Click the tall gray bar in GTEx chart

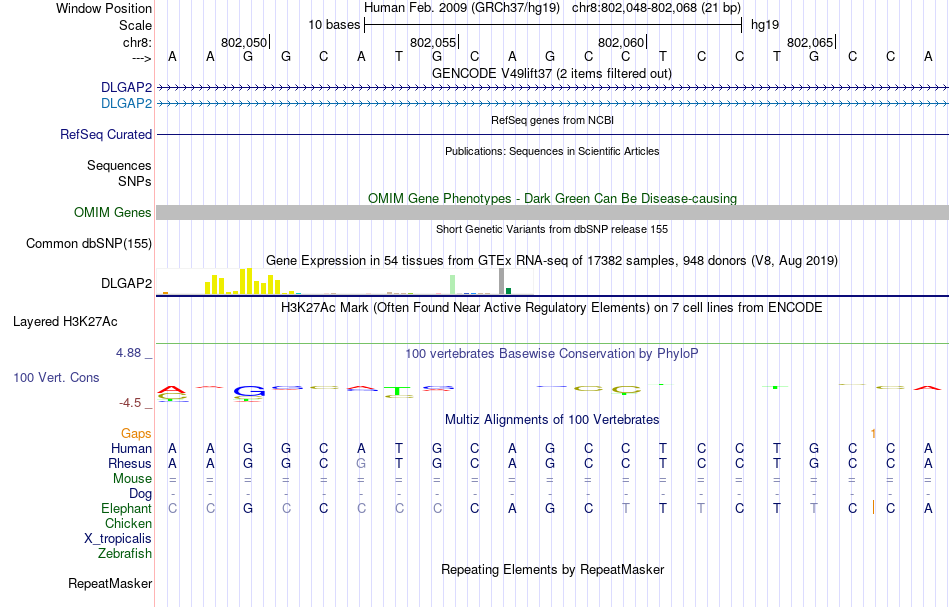(x=501, y=282)
